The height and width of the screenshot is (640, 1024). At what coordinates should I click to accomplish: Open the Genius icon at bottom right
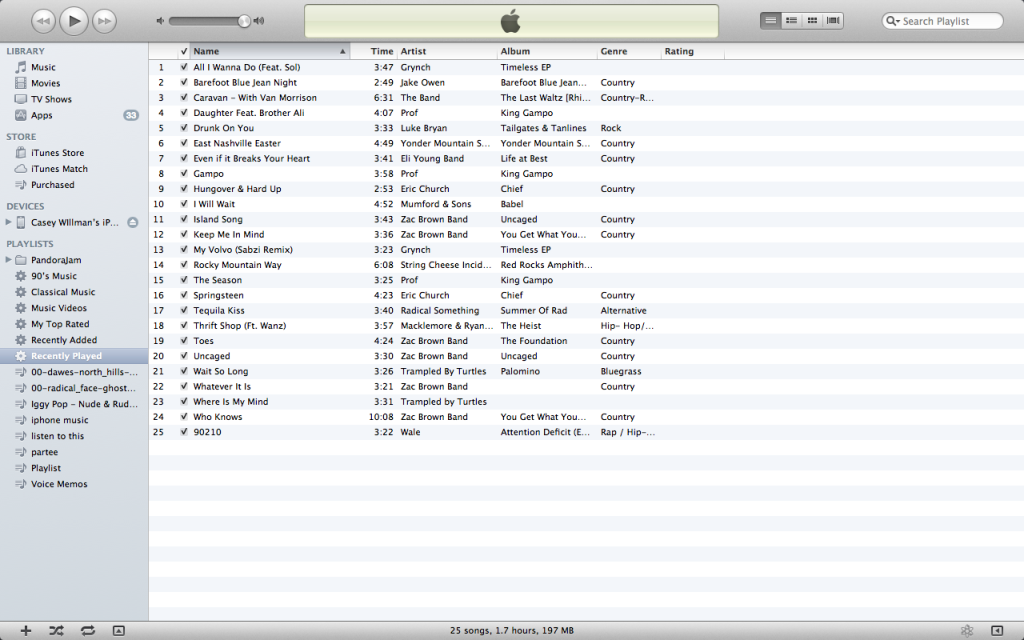pyautogui.click(x=966, y=630)
